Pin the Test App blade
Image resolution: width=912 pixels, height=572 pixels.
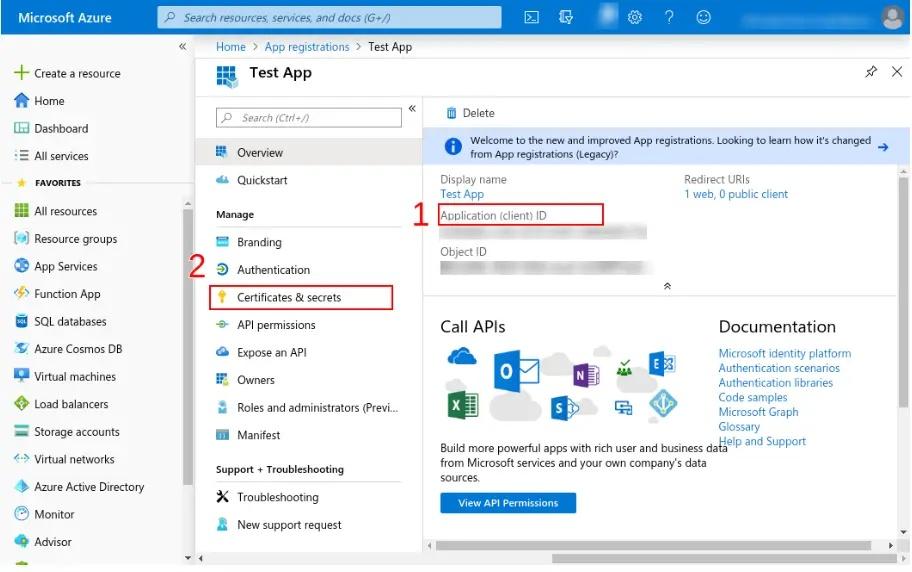tap(871, 72)
